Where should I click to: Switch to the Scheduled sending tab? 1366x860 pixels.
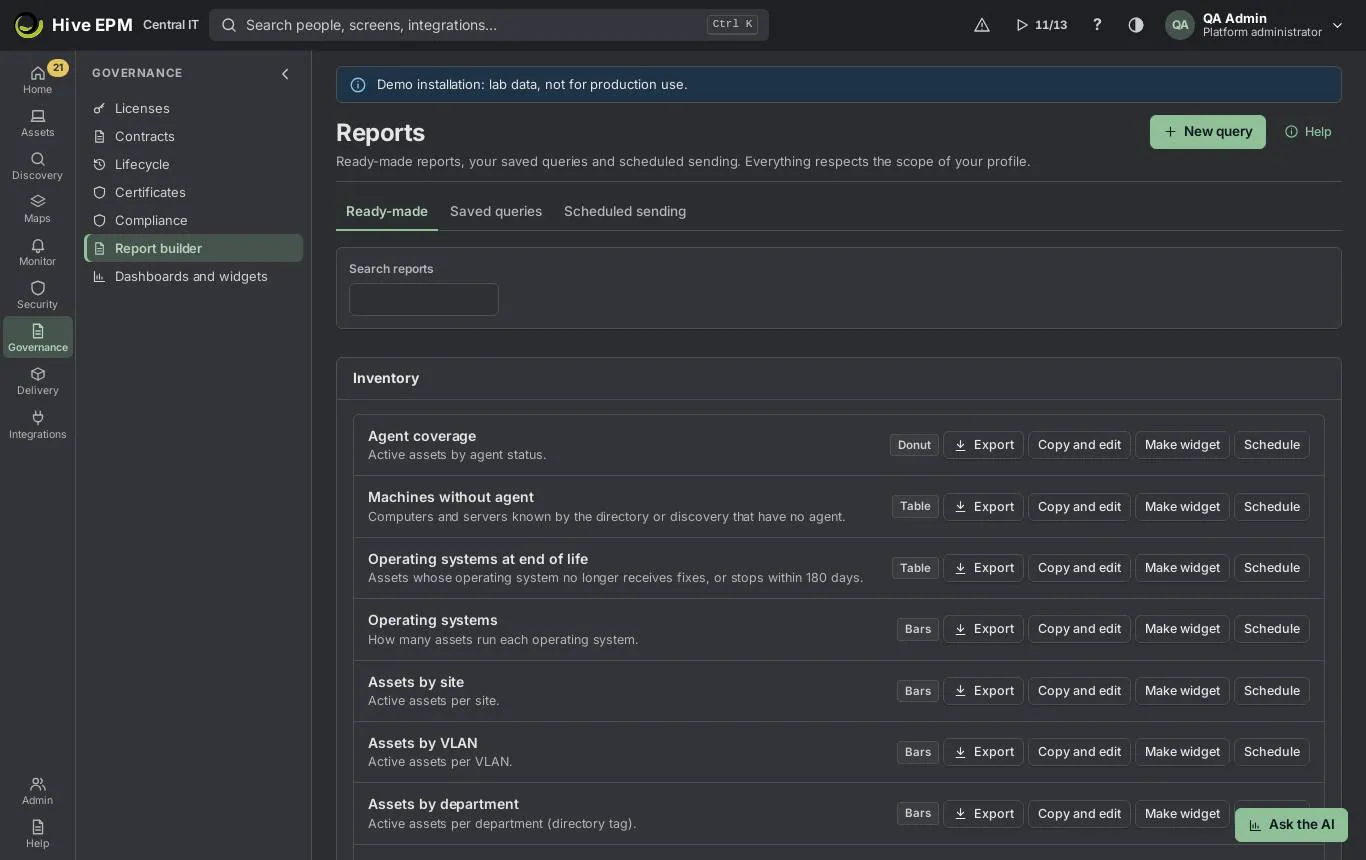625,211
